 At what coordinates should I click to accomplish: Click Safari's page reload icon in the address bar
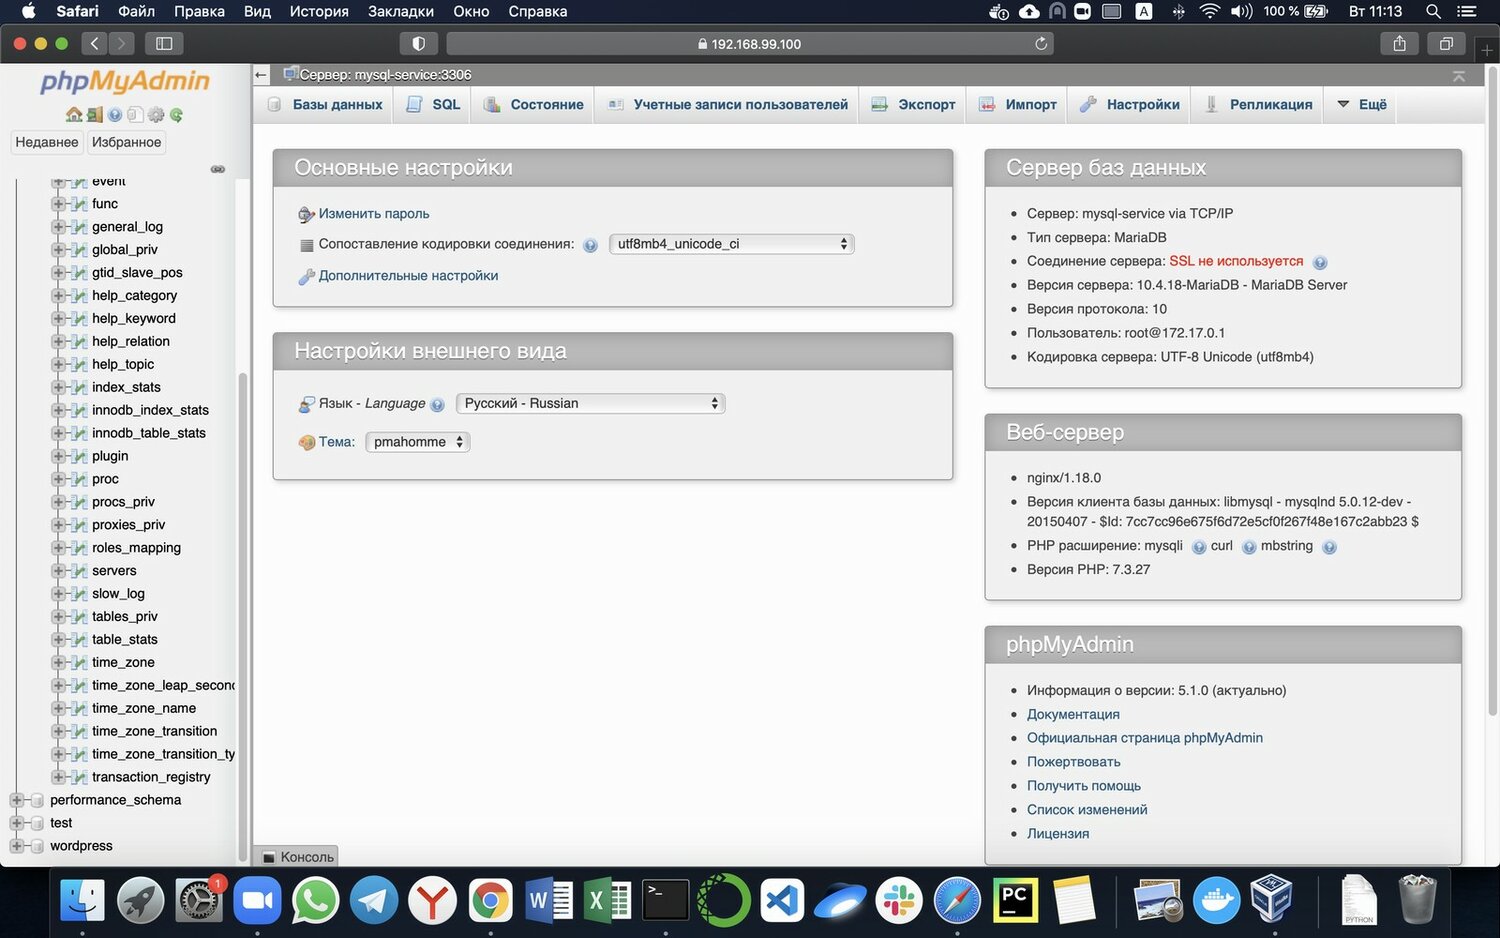click(x=1041, y=44)
